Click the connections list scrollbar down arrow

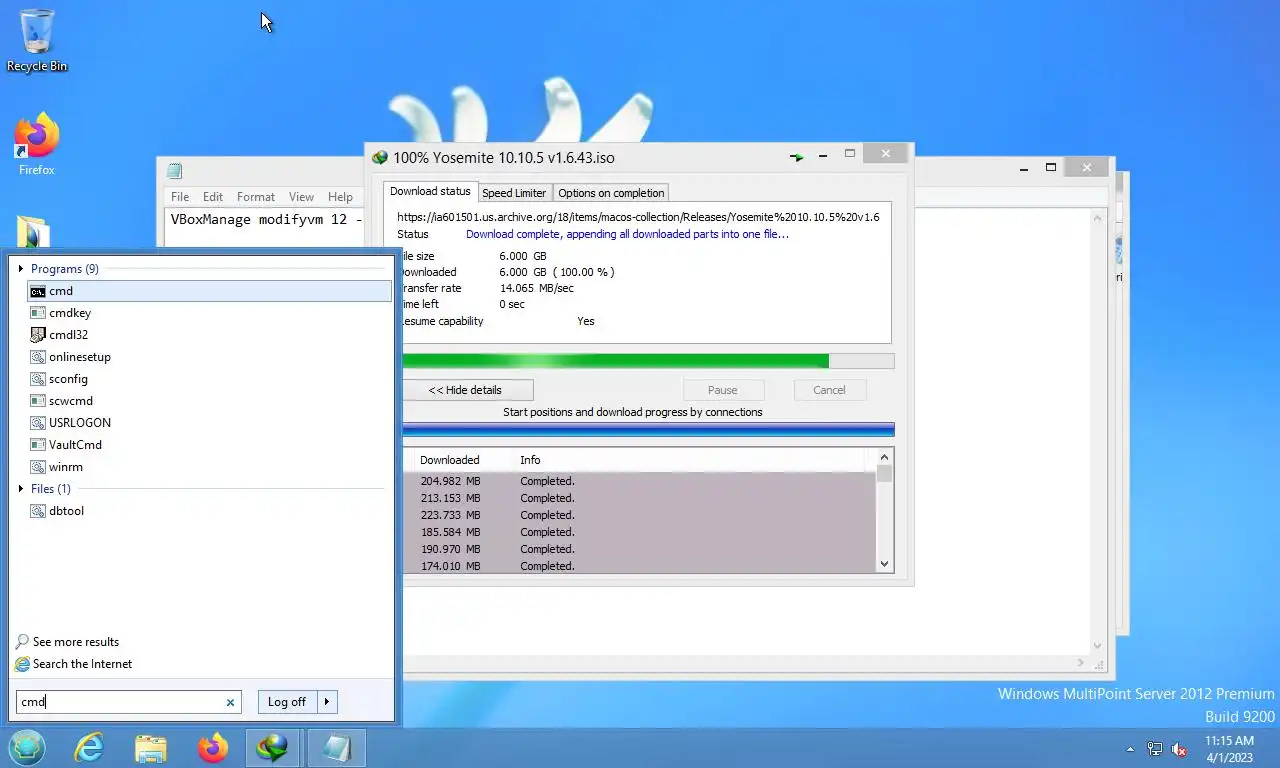click(884, 564)
